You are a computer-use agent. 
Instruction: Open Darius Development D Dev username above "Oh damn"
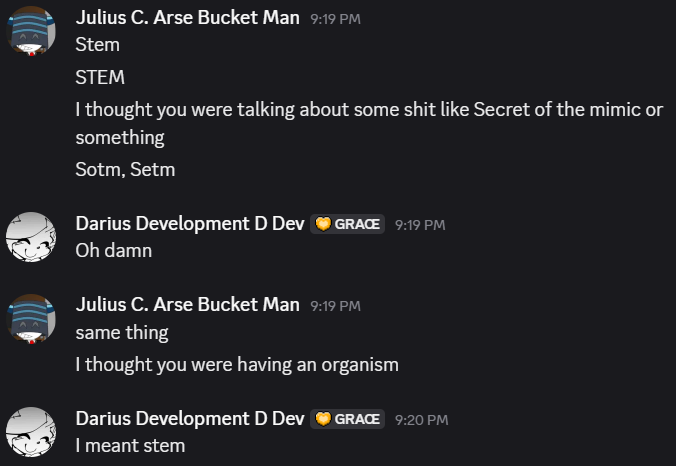click(x=190, y=224)
